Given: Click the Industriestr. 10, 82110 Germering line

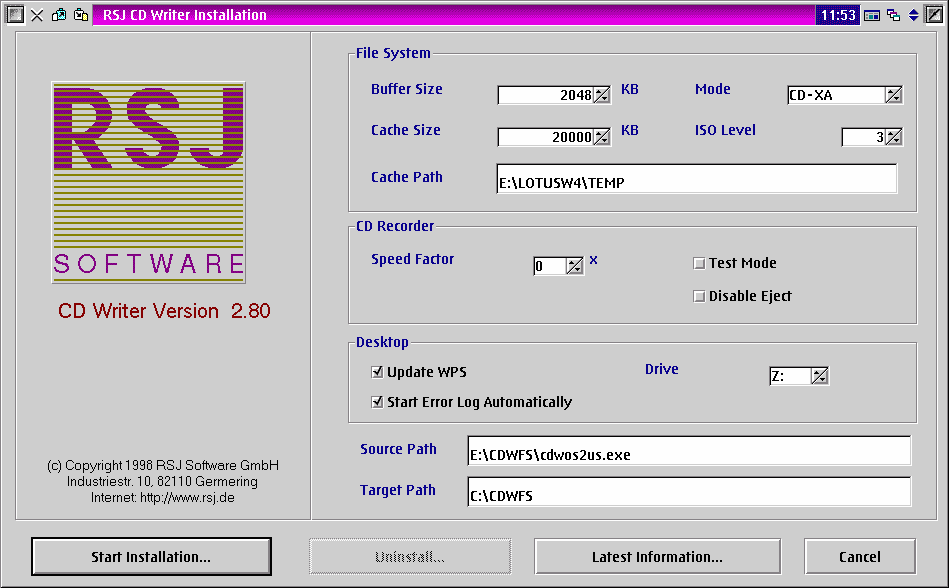Looking at the screenshot, I should click(x=162, y=482).
